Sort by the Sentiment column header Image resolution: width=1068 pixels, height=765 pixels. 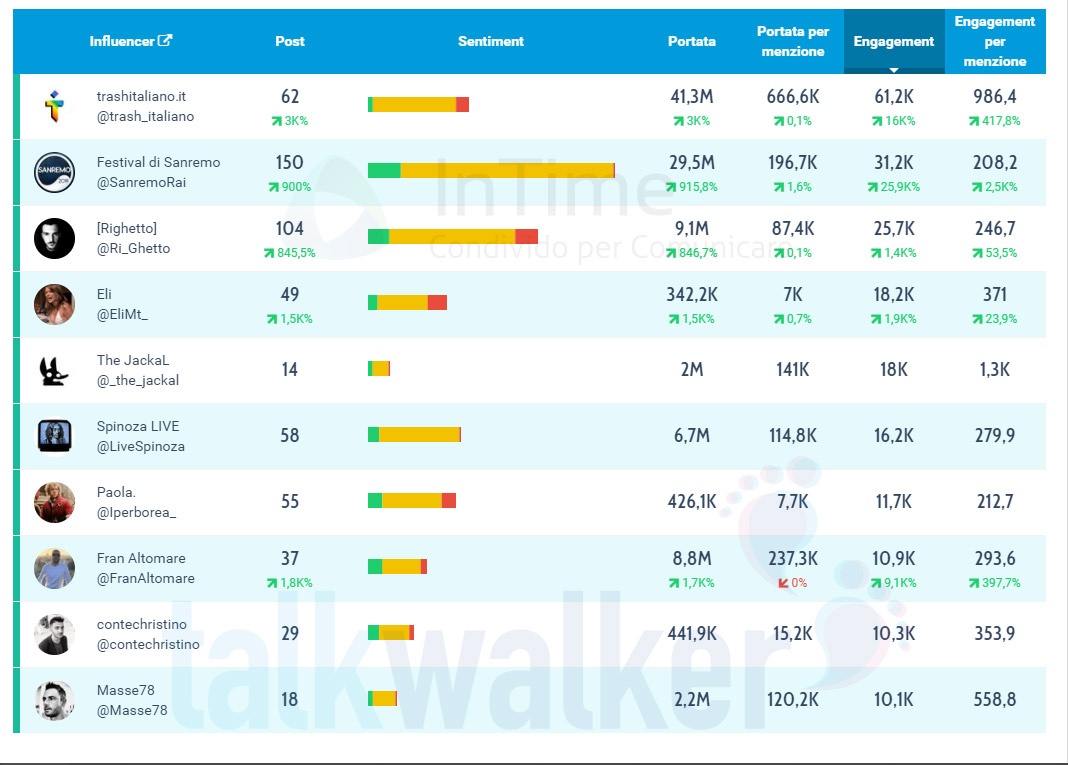click(490, 41)
